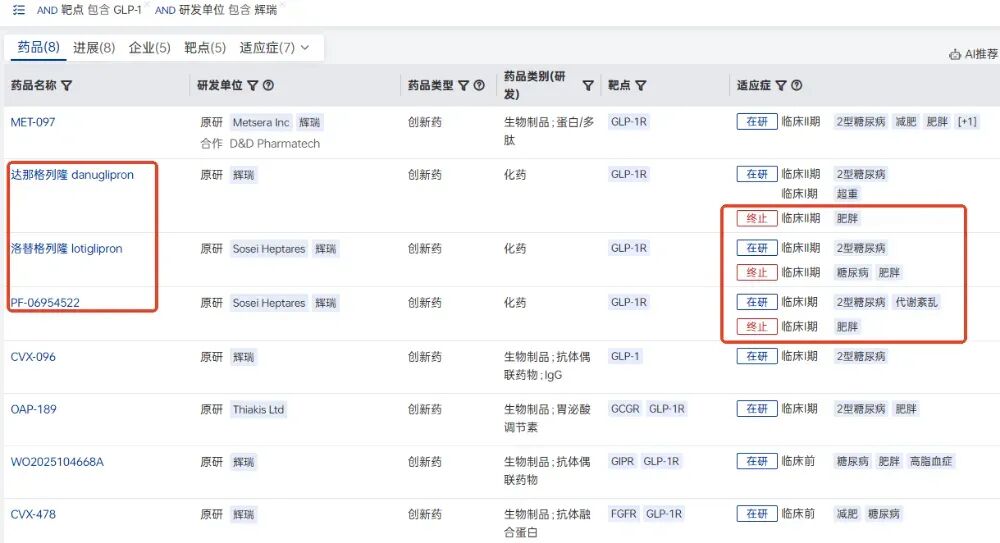Click the filter icon beside 适应症
Image resolution: width=1000 pixels, height=543 pixels.
[x=781, y=86]
